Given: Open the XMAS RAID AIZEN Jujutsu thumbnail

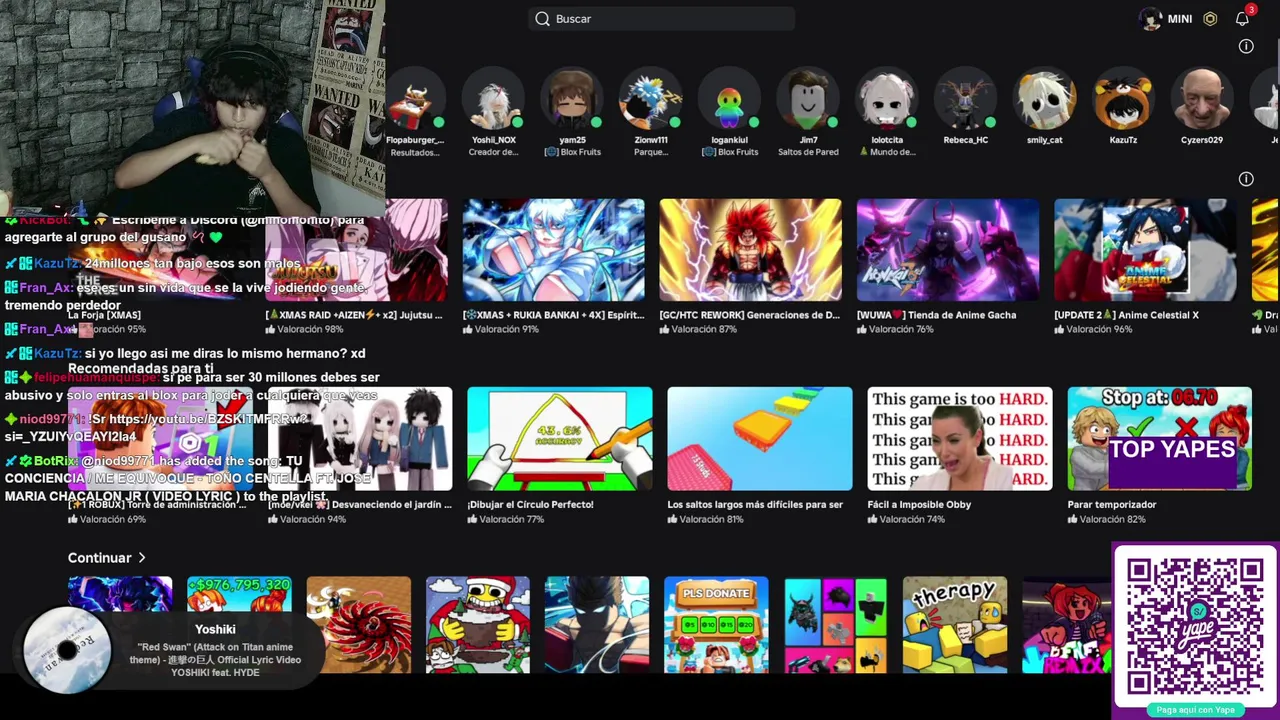Looking at the screenshot, I should pyautogui.click(x=356, y=250).
